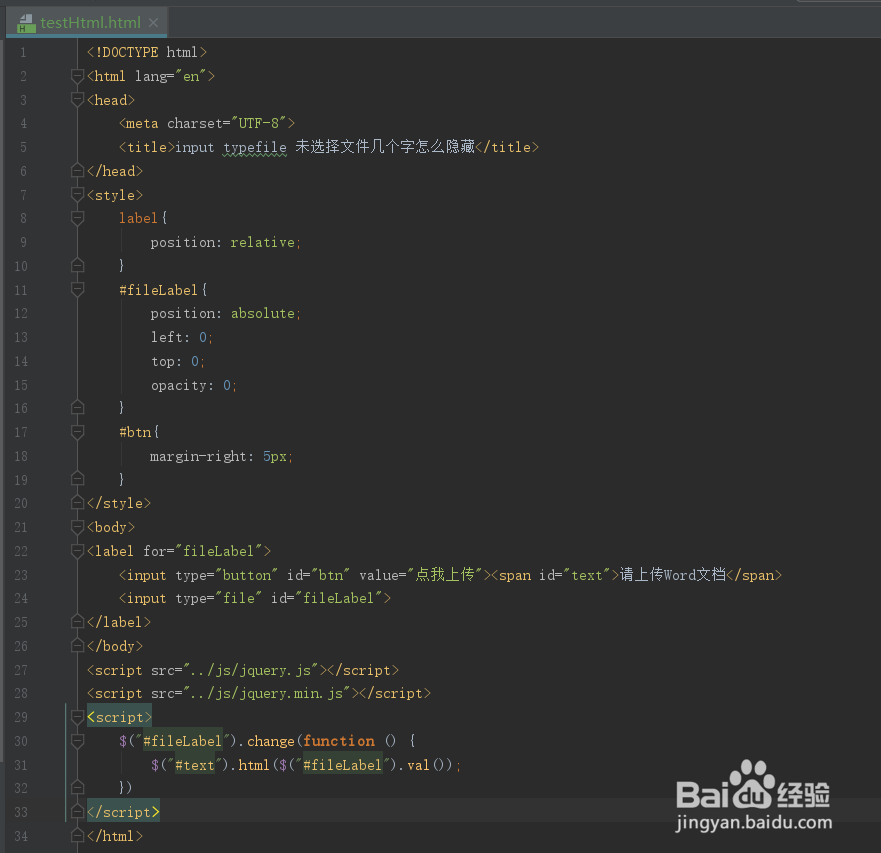Click the fold end marker on line 16

pyautogui.click(x=78, y=408)
